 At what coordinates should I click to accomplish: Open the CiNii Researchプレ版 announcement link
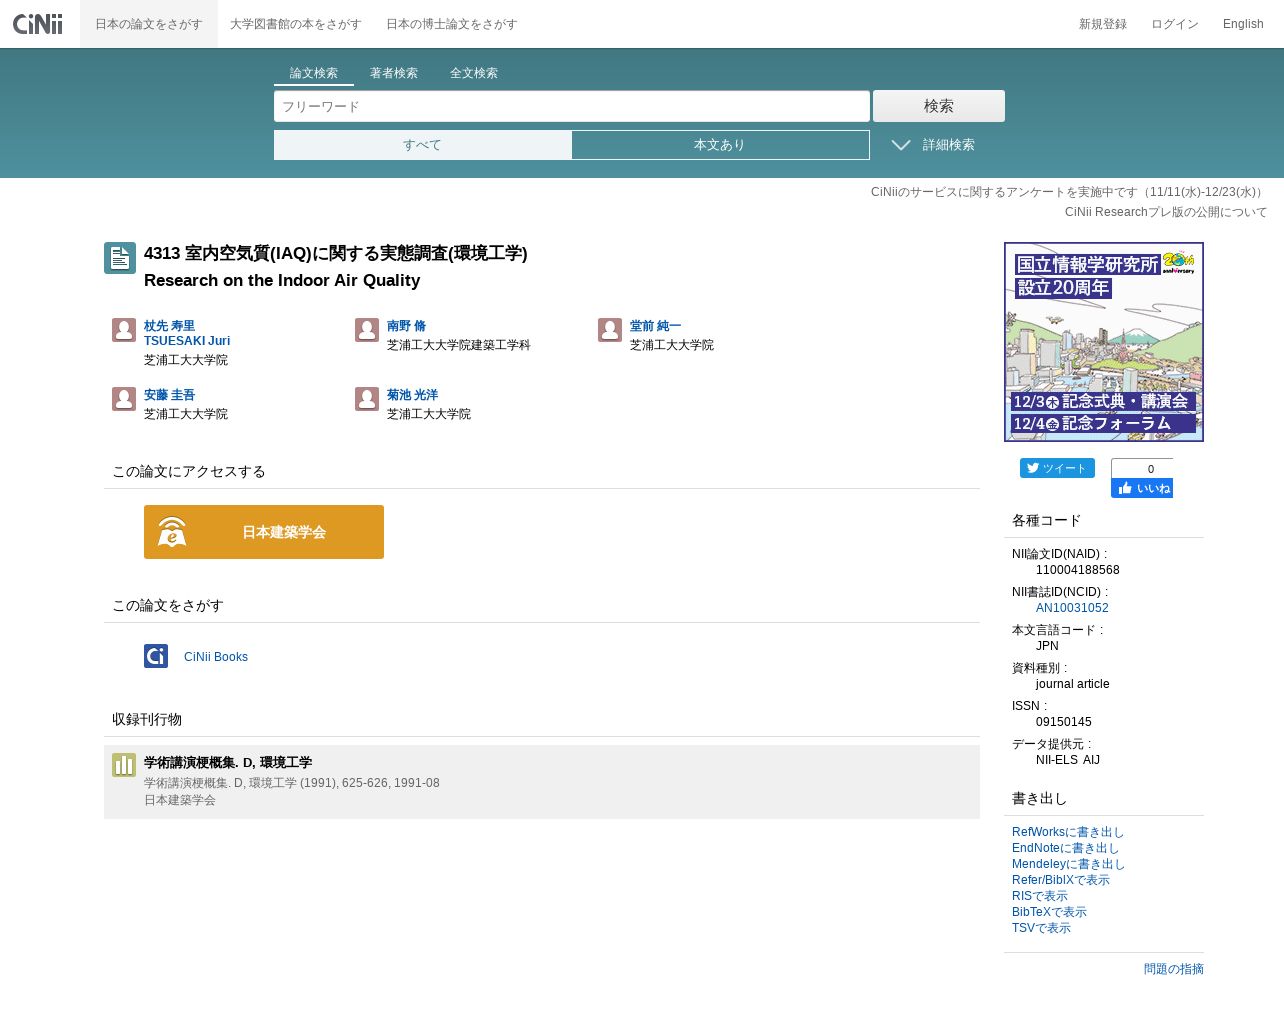click(x=1166, y=212)
